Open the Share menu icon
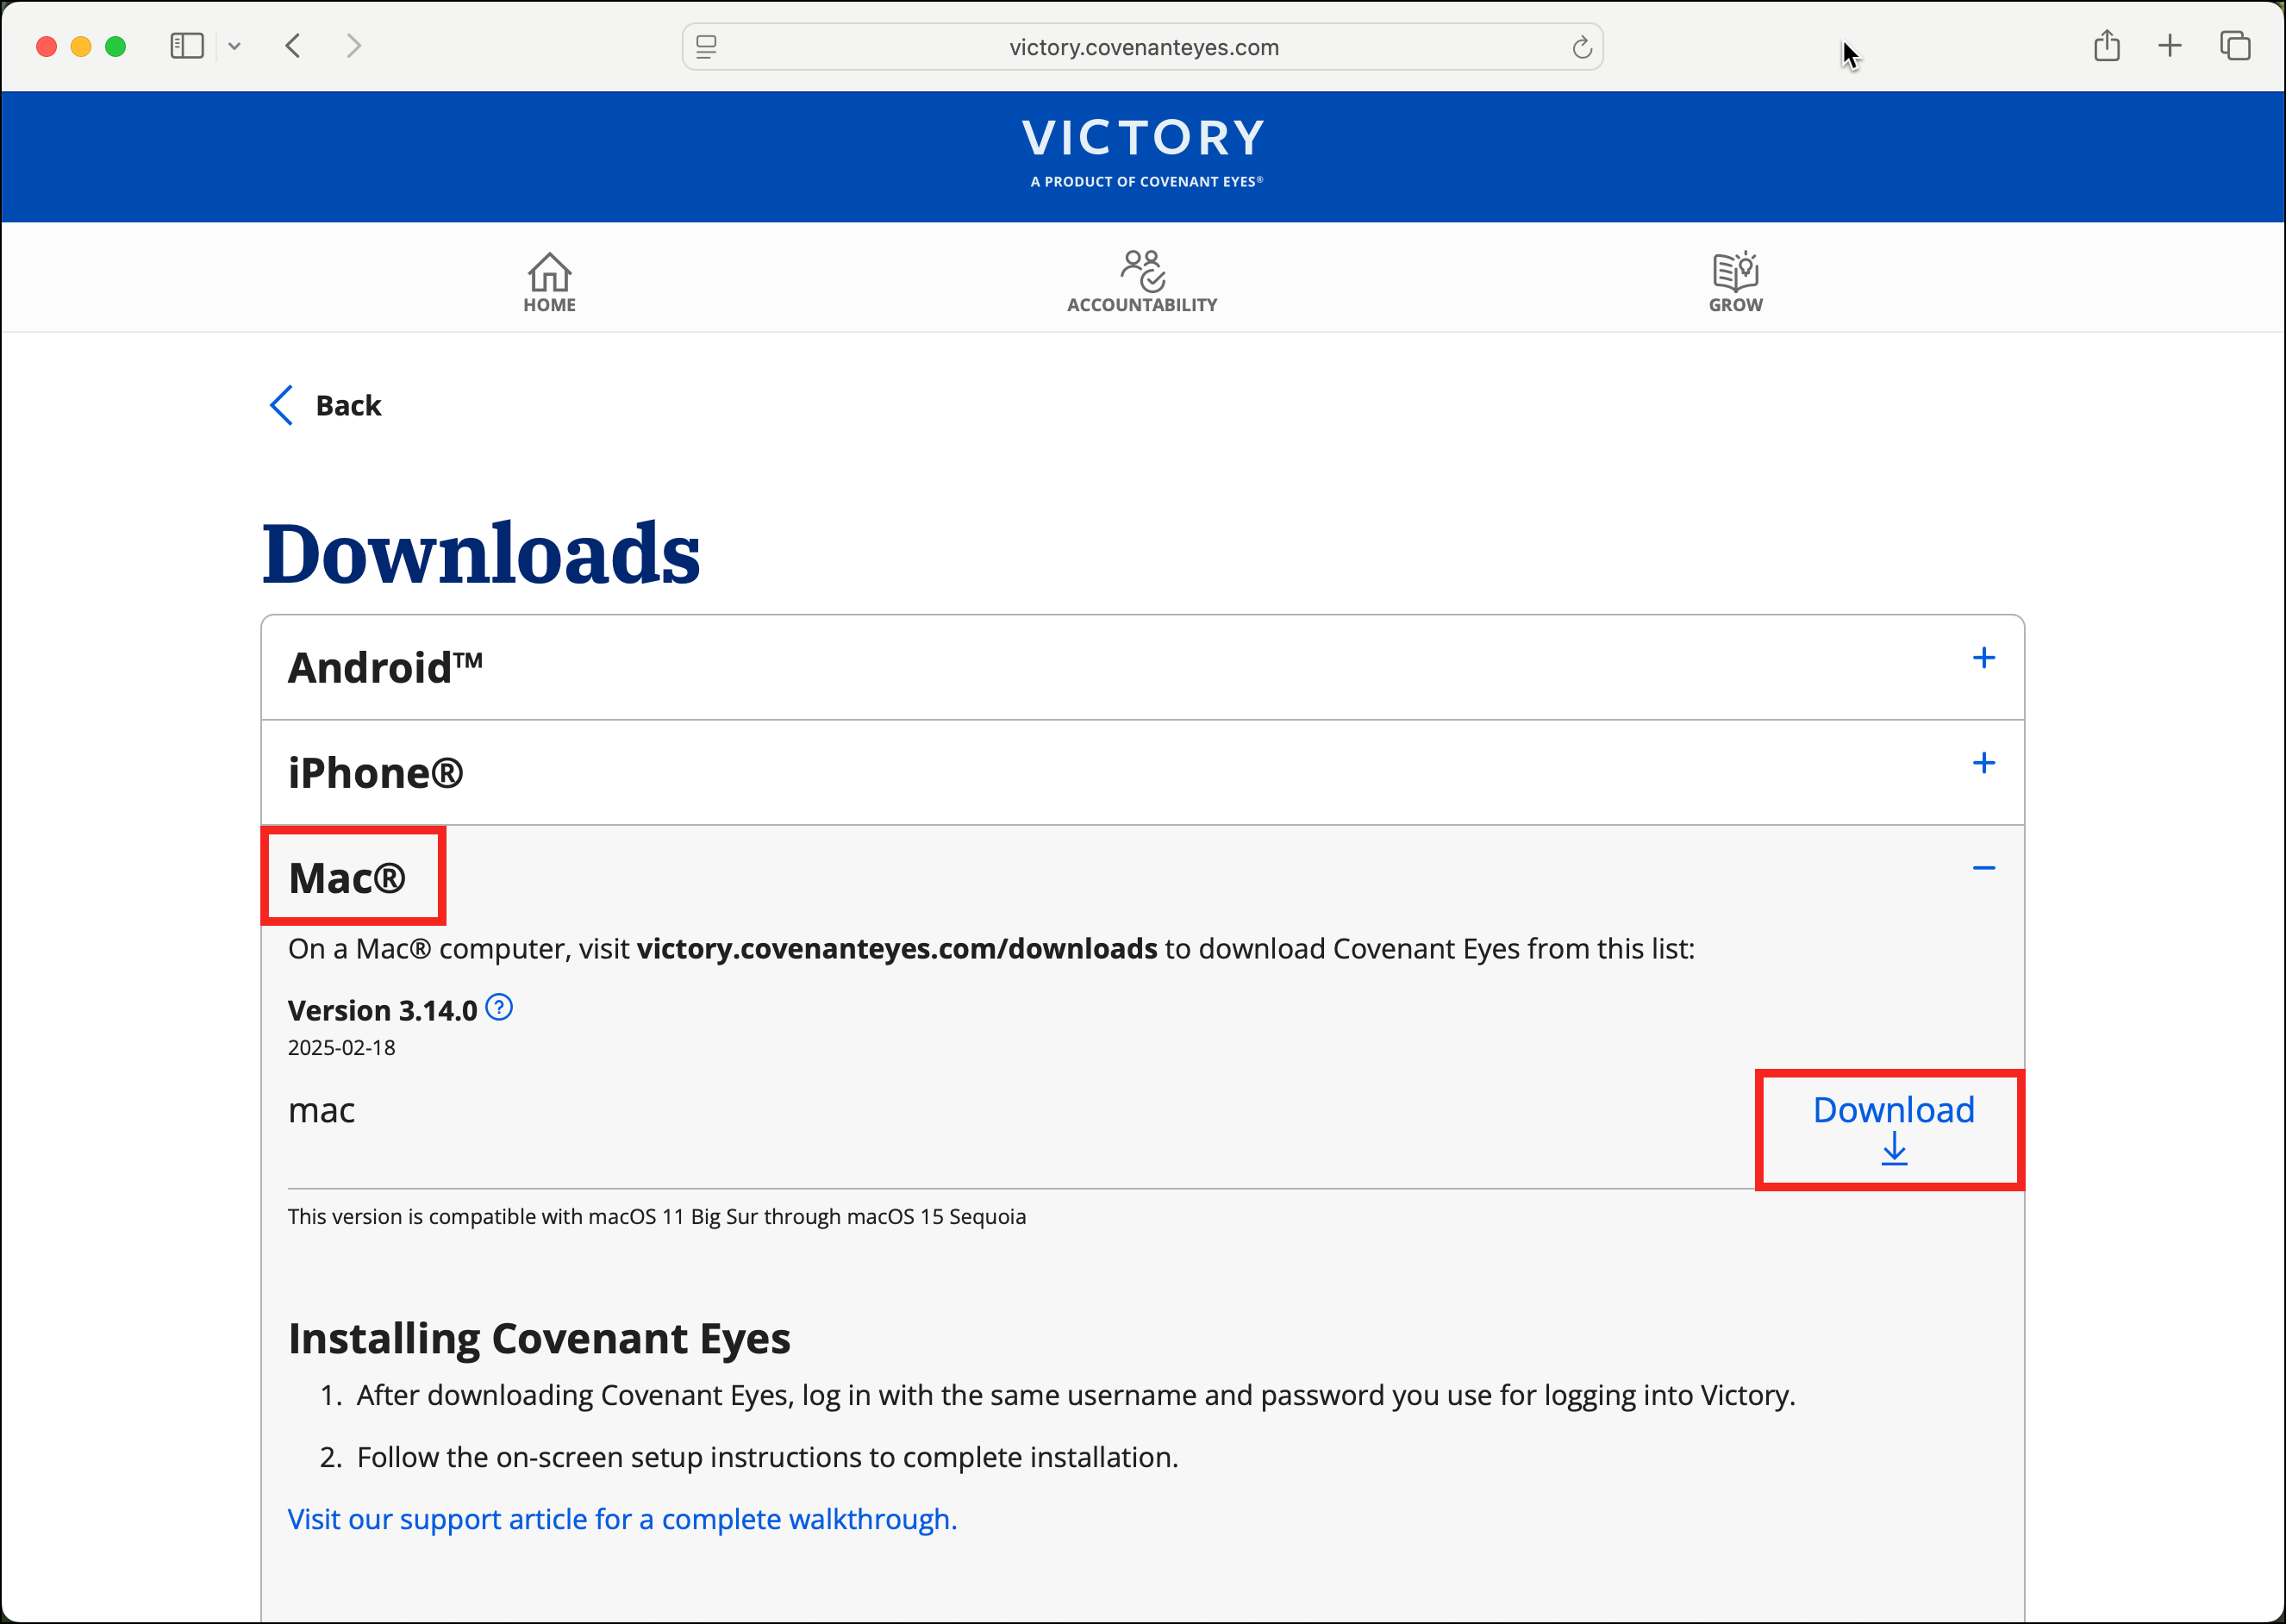This screenshot has width=2286, height=1624. [2107, 45]
